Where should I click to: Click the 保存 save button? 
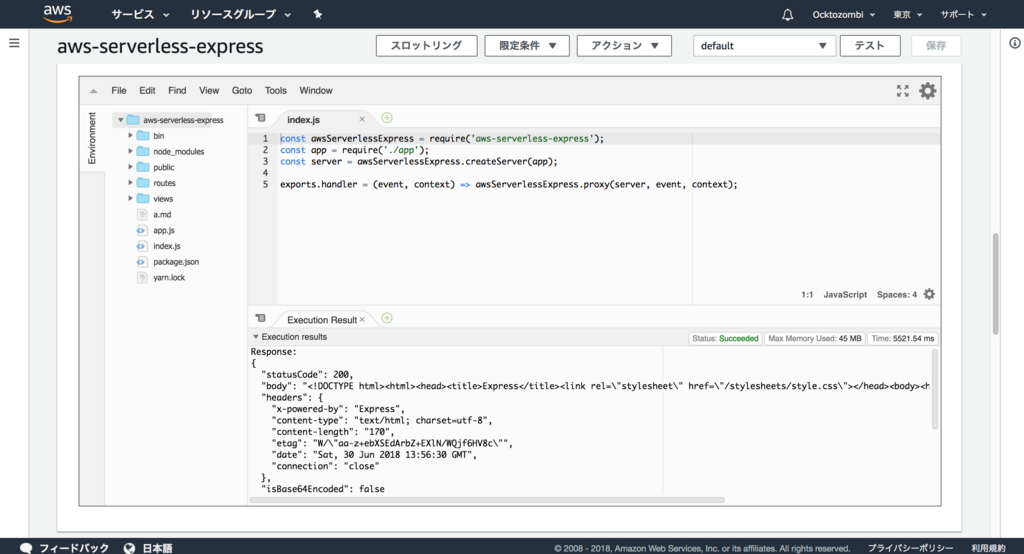[936, 46]
